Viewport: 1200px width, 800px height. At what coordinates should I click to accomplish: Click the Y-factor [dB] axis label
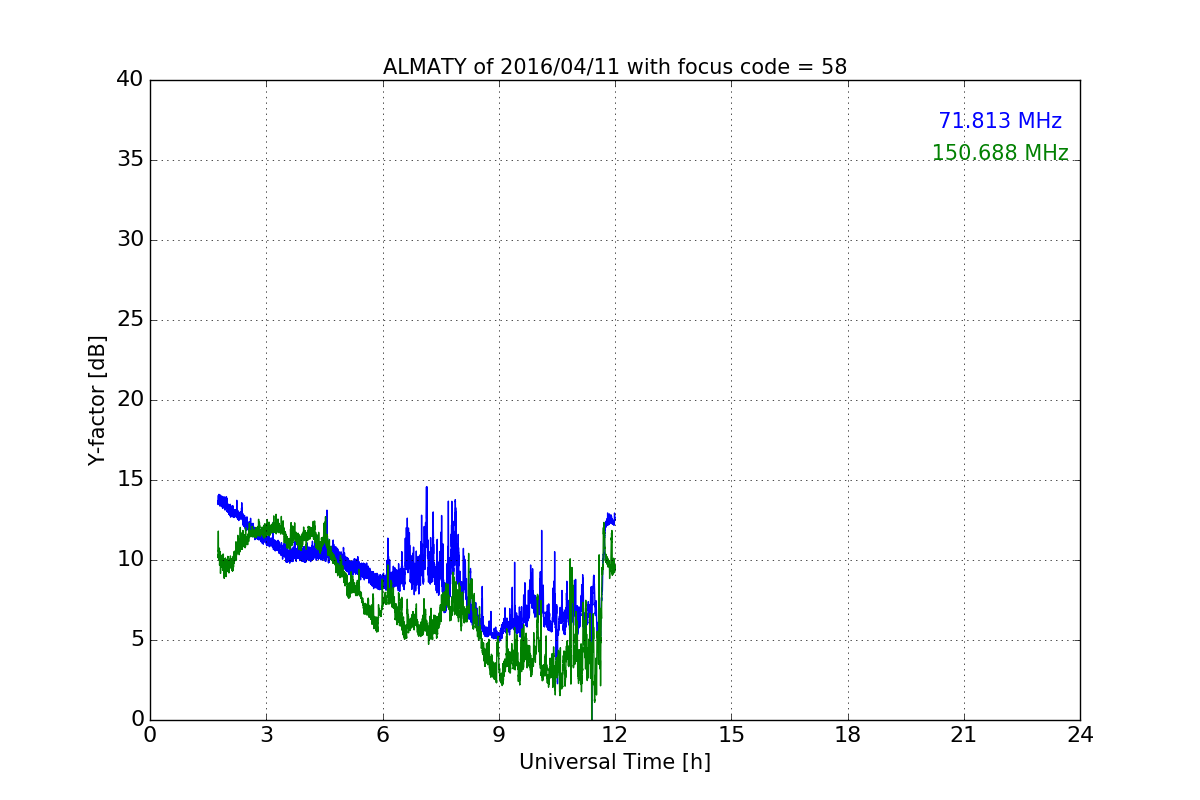pos(97,400)
